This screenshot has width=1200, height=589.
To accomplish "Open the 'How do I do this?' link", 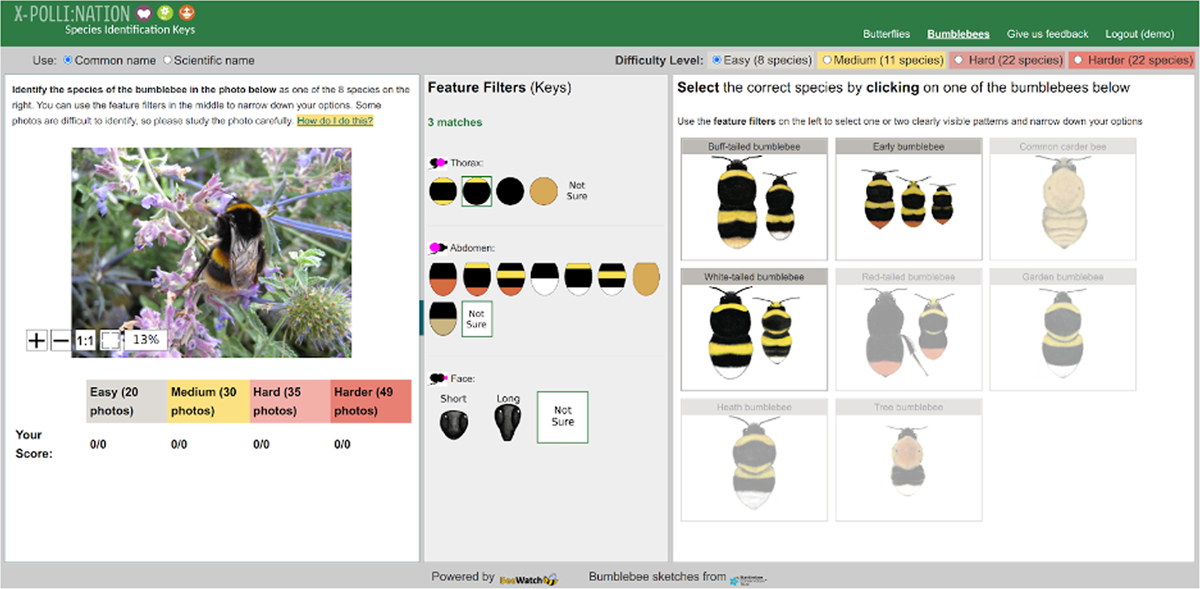I will click(x=335, y=121).
